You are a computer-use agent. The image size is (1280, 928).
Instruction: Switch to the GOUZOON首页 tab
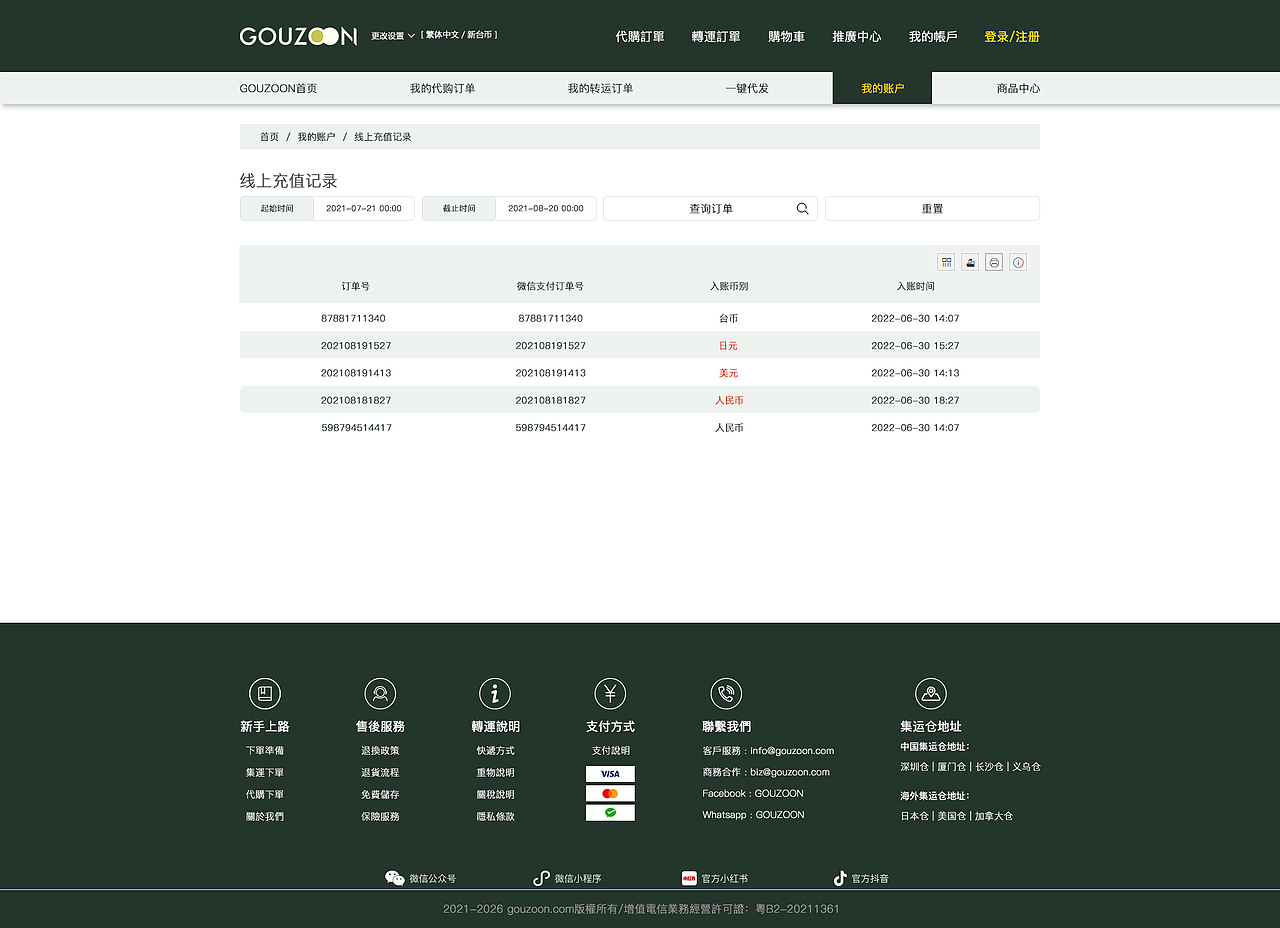(x=278, y=88)
